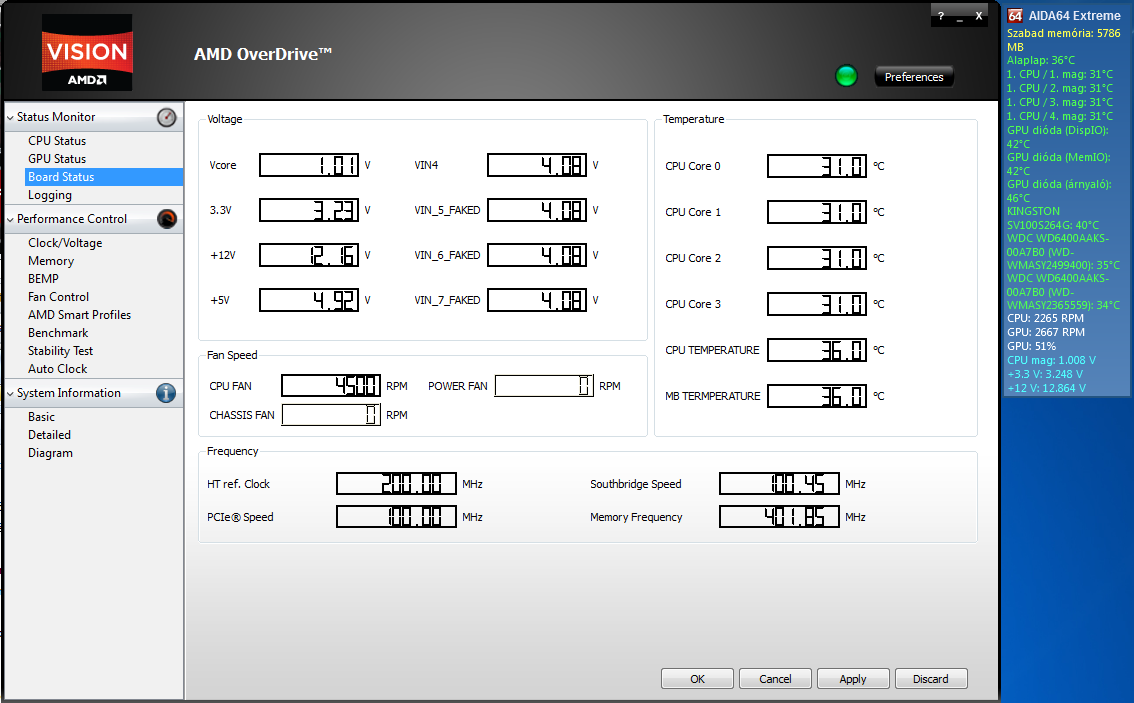Click the AMD VISION logo

pyautogui.click(x=87, y=52)
